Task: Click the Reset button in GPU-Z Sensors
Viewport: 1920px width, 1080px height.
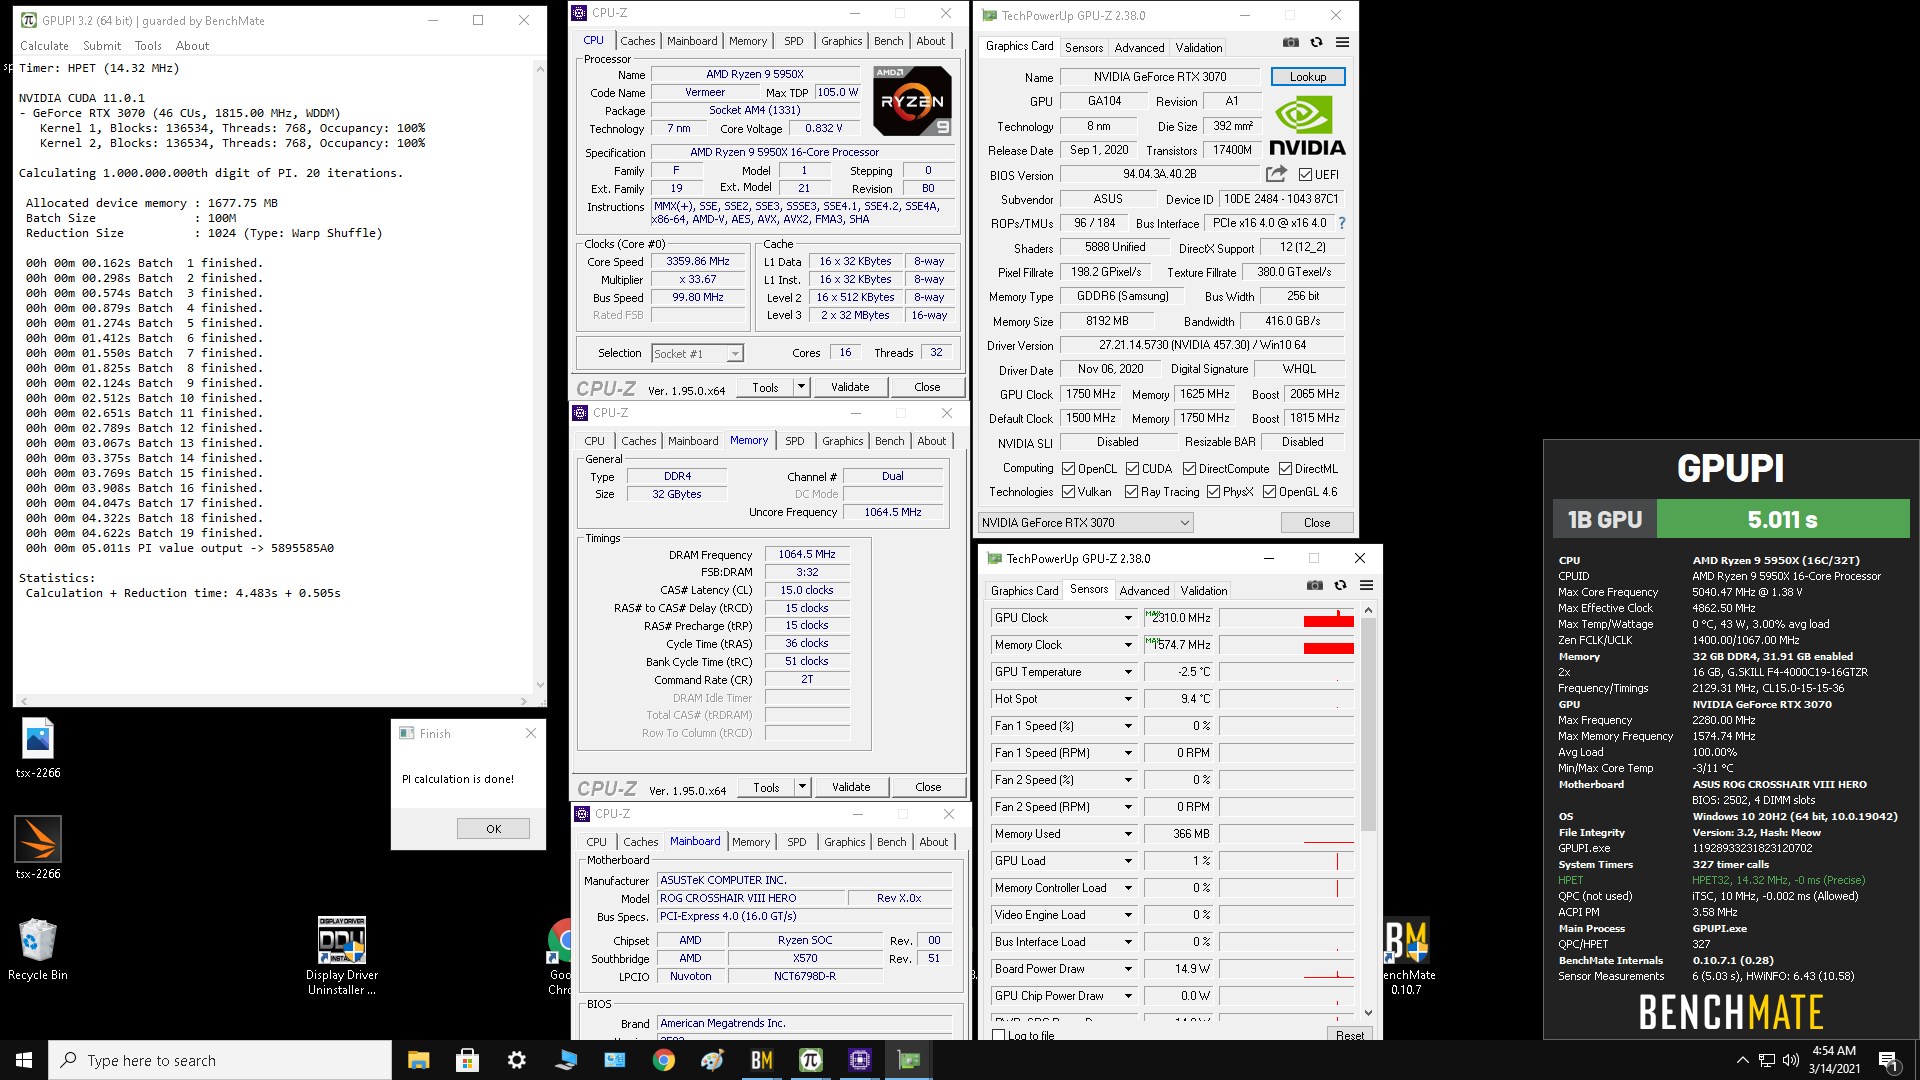Action: (1349, 1035)
